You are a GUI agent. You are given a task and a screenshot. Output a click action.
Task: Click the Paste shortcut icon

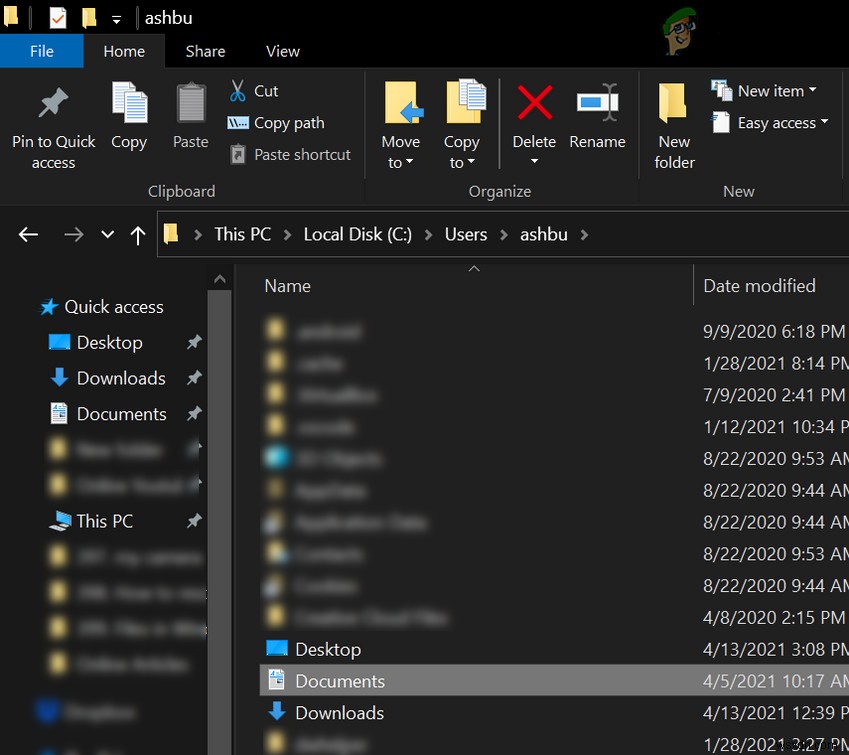pos(239,154)
